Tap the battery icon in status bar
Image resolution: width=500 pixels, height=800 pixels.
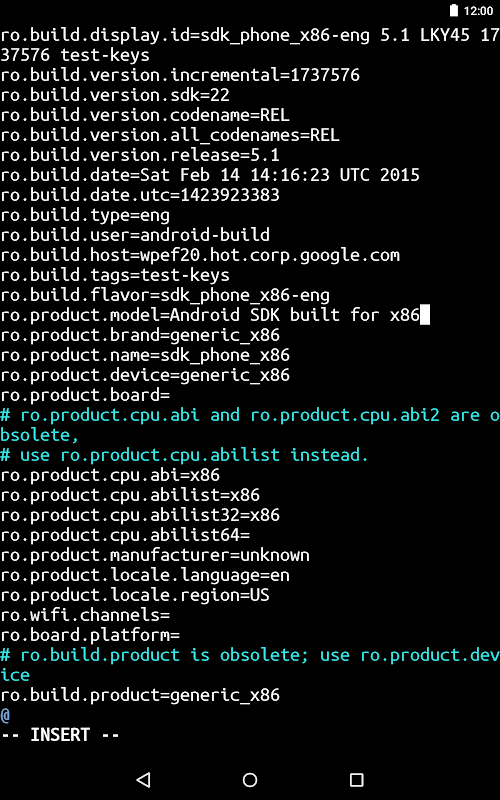pos(454,11)
